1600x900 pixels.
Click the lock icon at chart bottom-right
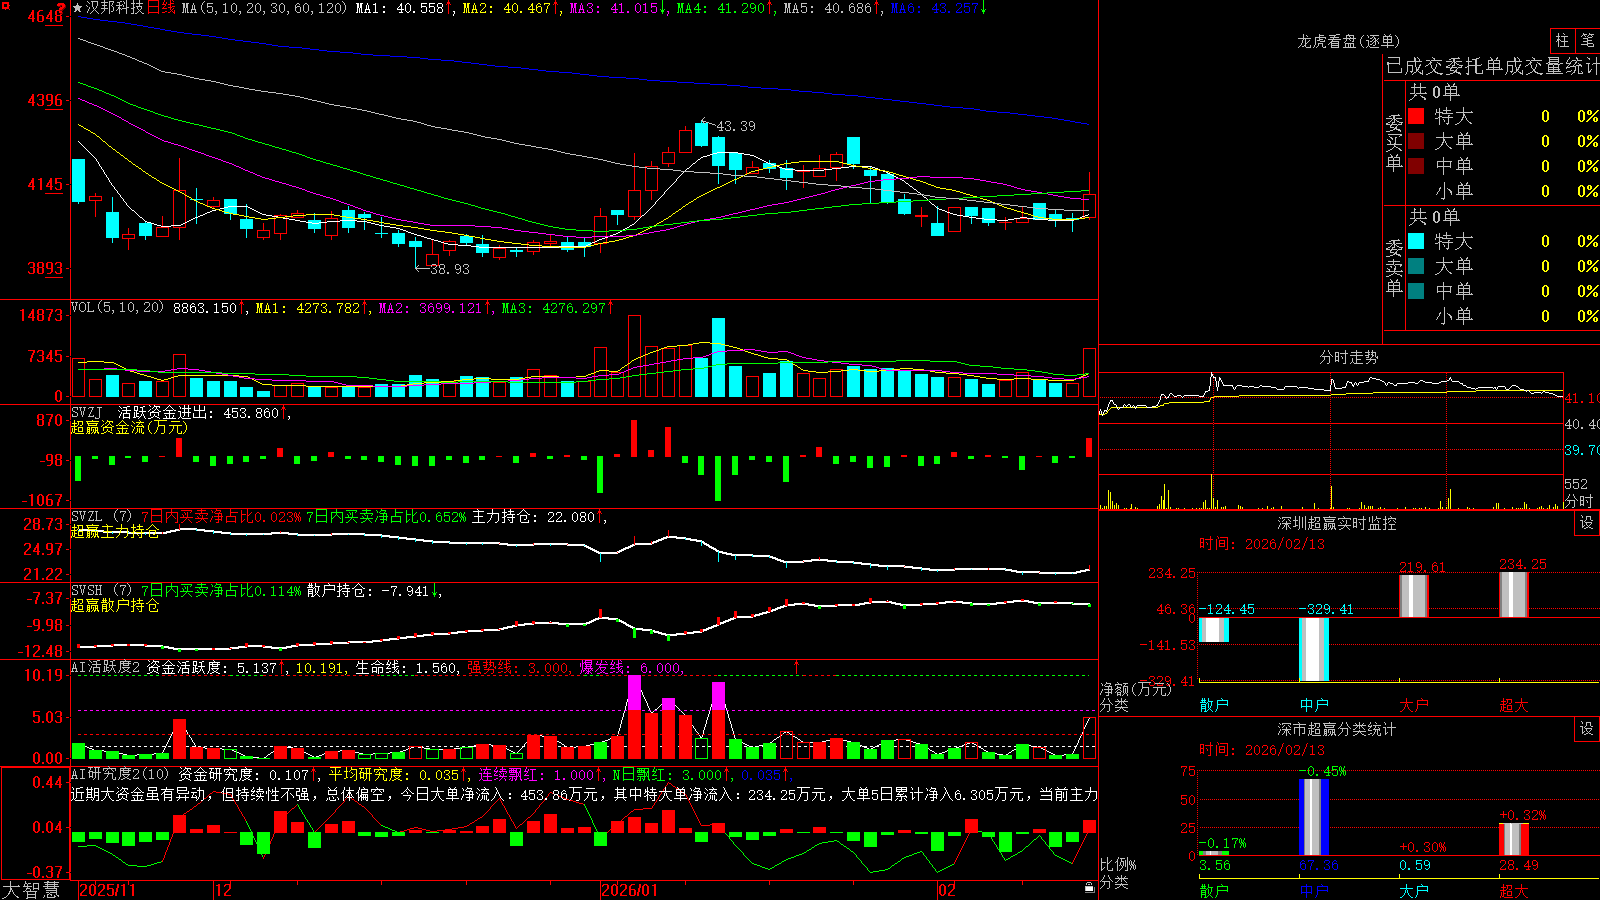coord(1089,888)
